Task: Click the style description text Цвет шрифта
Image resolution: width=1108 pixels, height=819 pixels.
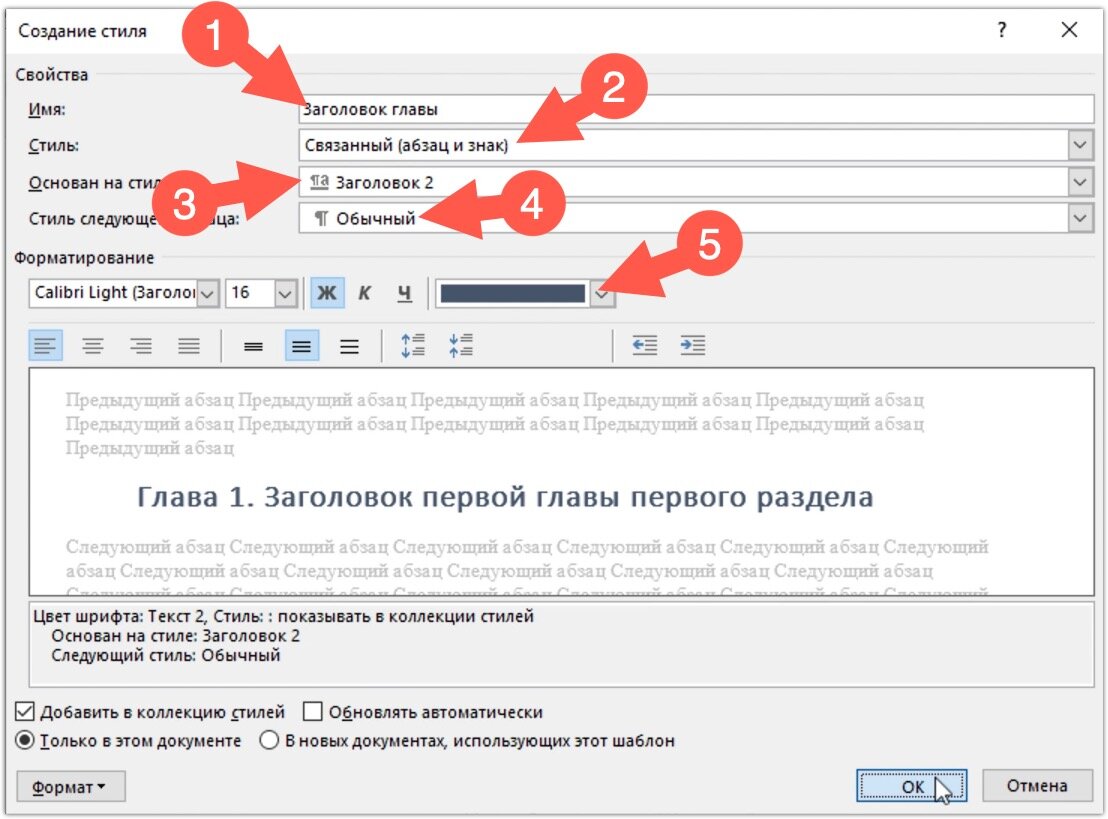Action: click(283, 616)
